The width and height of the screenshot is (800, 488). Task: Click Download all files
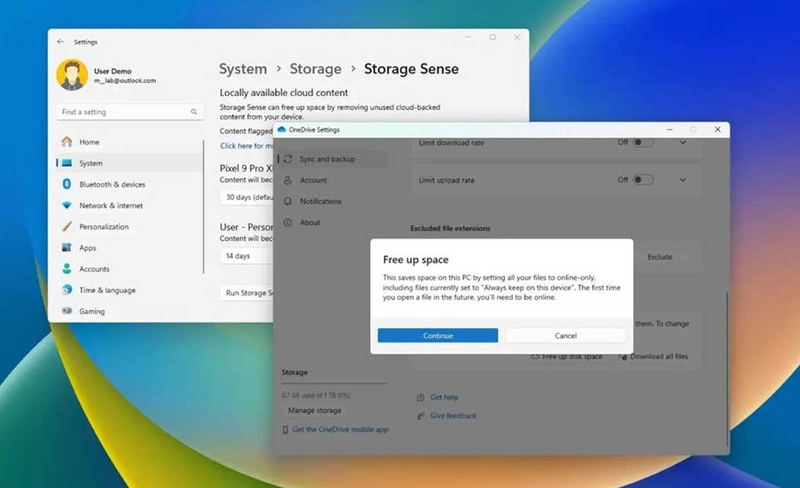(x=653, y=356)
